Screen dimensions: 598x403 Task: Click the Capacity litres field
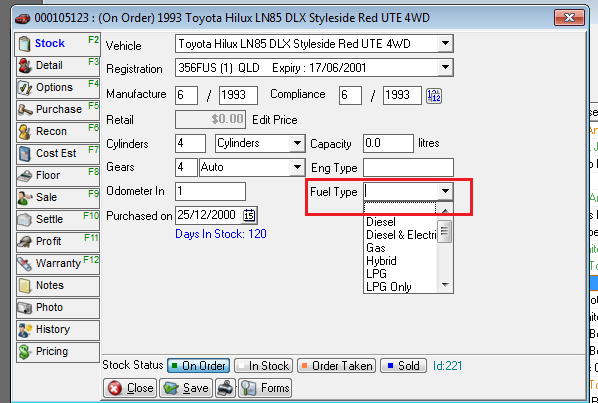388,144
